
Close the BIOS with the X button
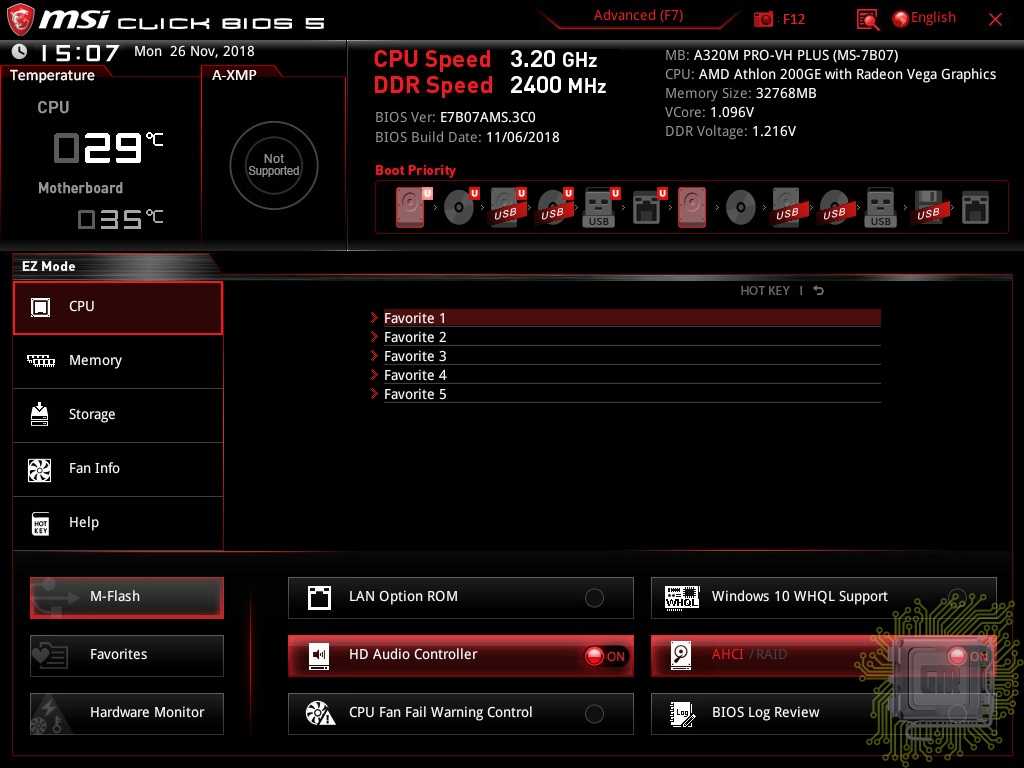[x=995, y=20]
